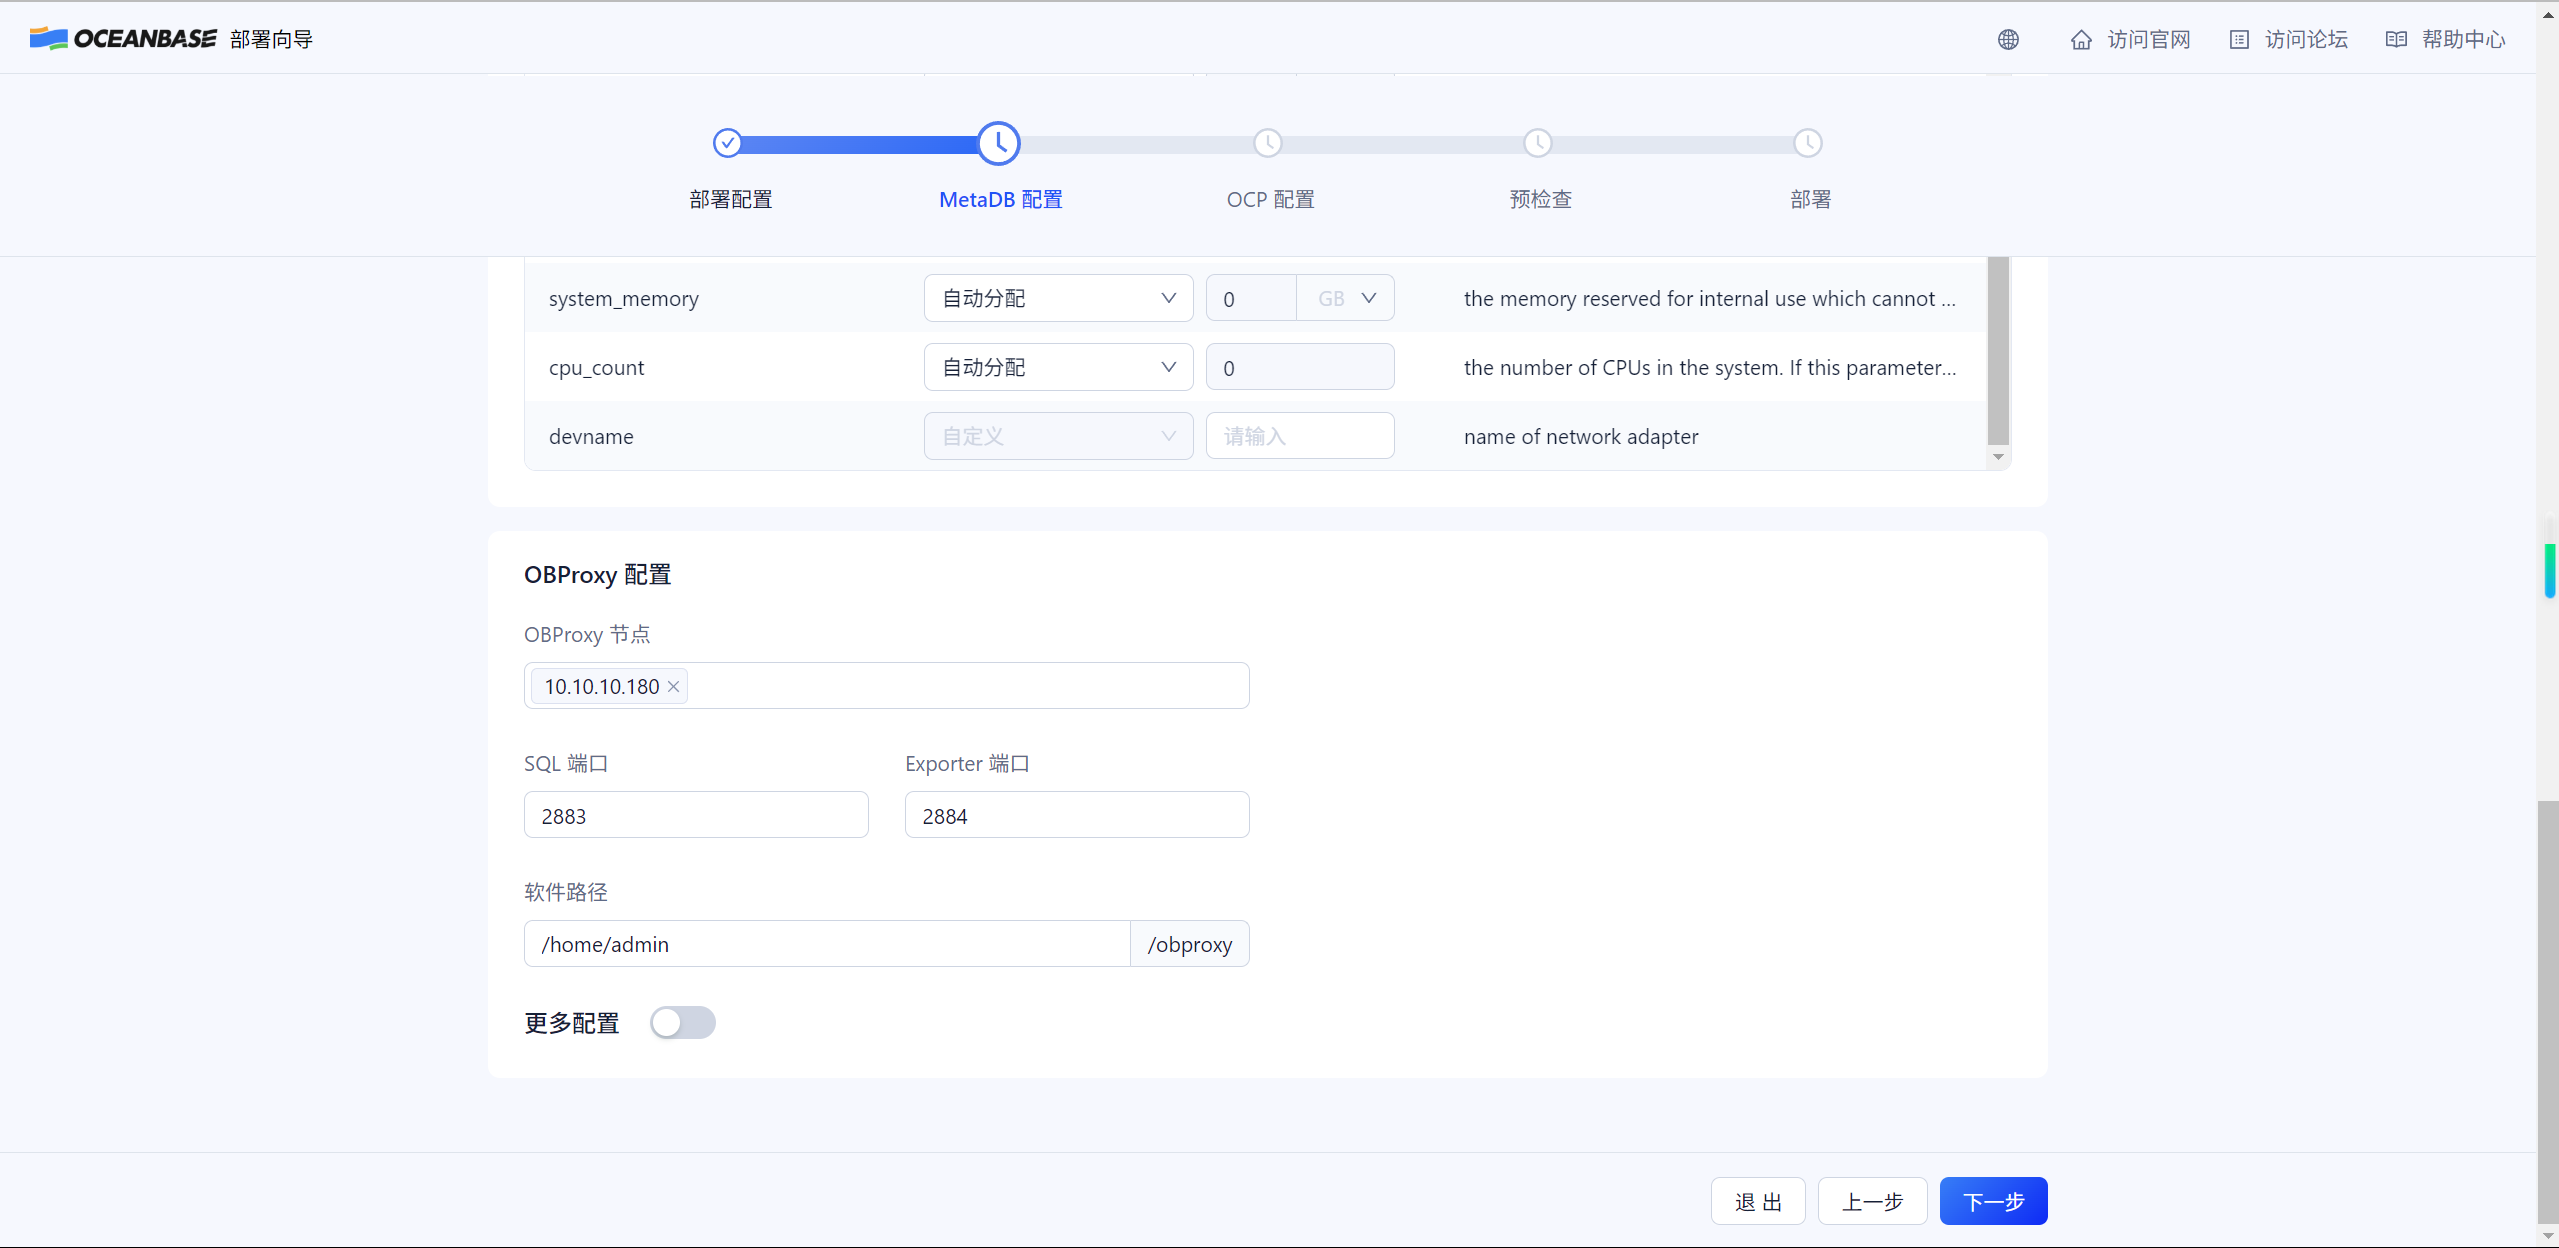Click the 退出 button
The image size is (2559, 1248).
(1758, 1201)
